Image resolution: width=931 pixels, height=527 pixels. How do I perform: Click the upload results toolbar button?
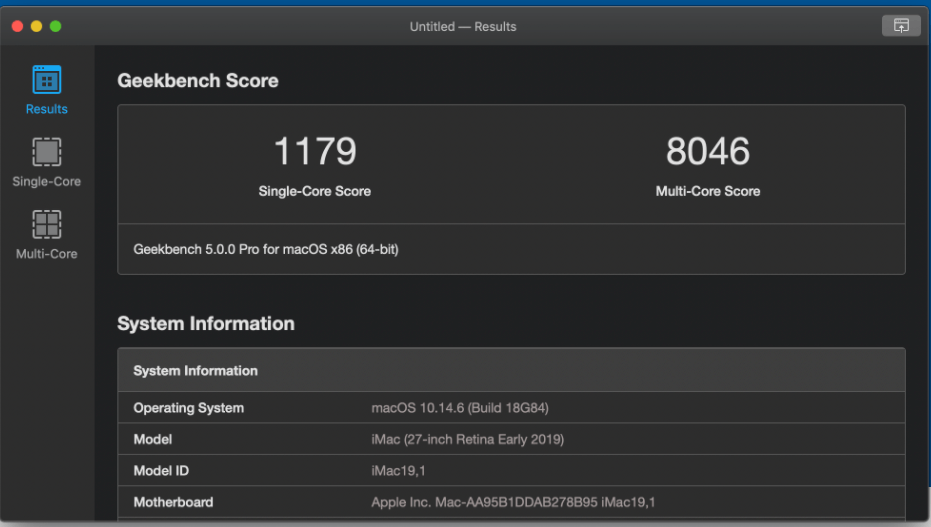coord(901,26)
